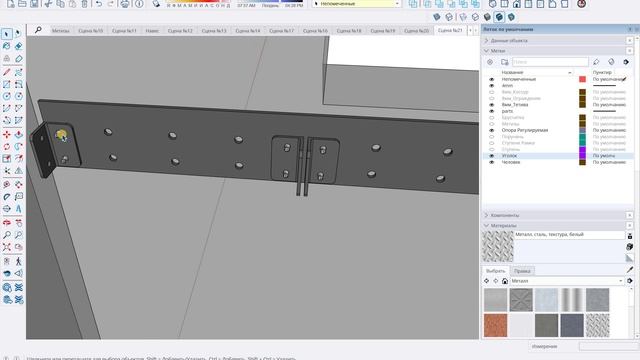Click the Название column sort arrow
Viewport: 640px width, 360px height.
570,73
